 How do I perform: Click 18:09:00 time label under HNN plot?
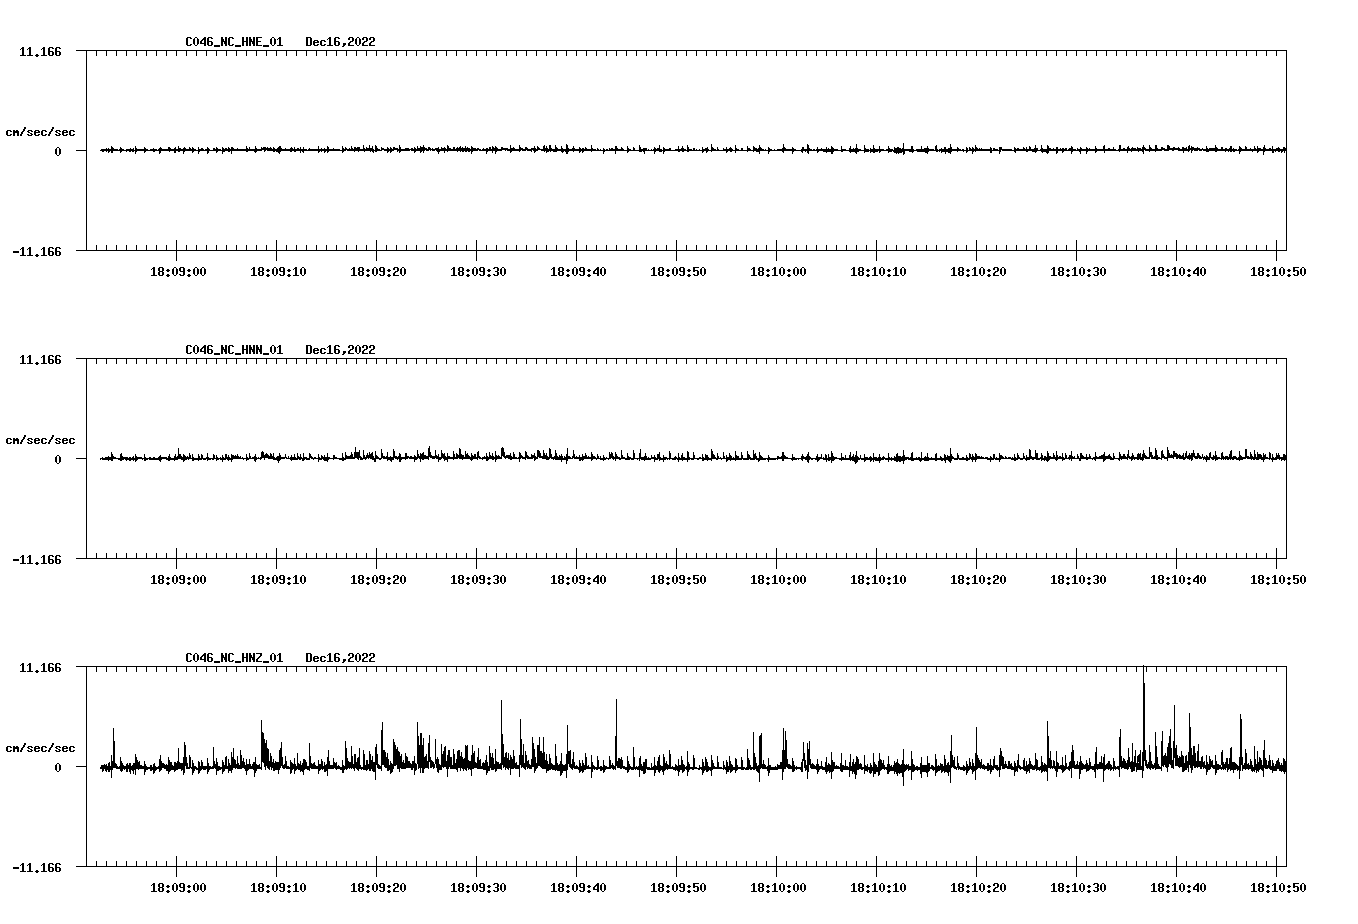[x=178, y=579]
